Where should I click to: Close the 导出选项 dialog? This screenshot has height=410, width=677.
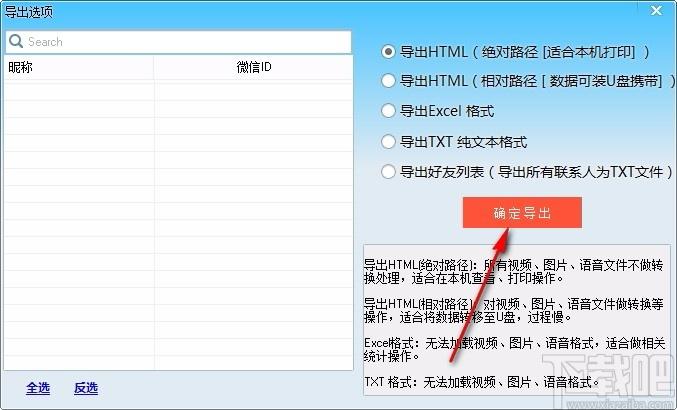pos(656,10)
